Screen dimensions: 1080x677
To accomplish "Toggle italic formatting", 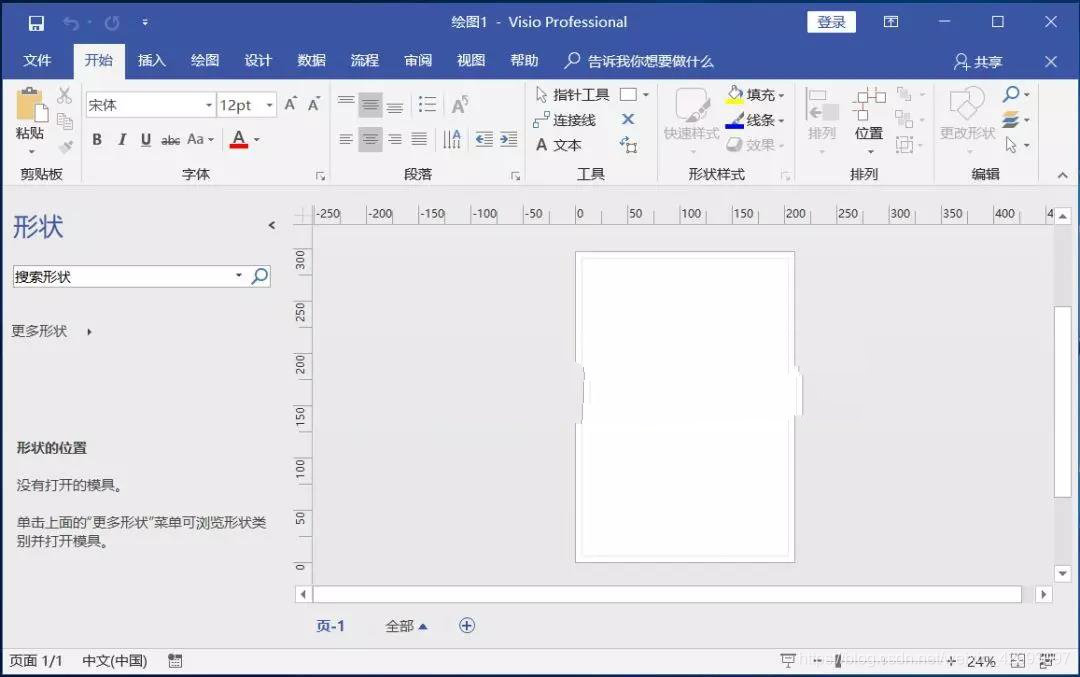I will [x=121, y=140].
